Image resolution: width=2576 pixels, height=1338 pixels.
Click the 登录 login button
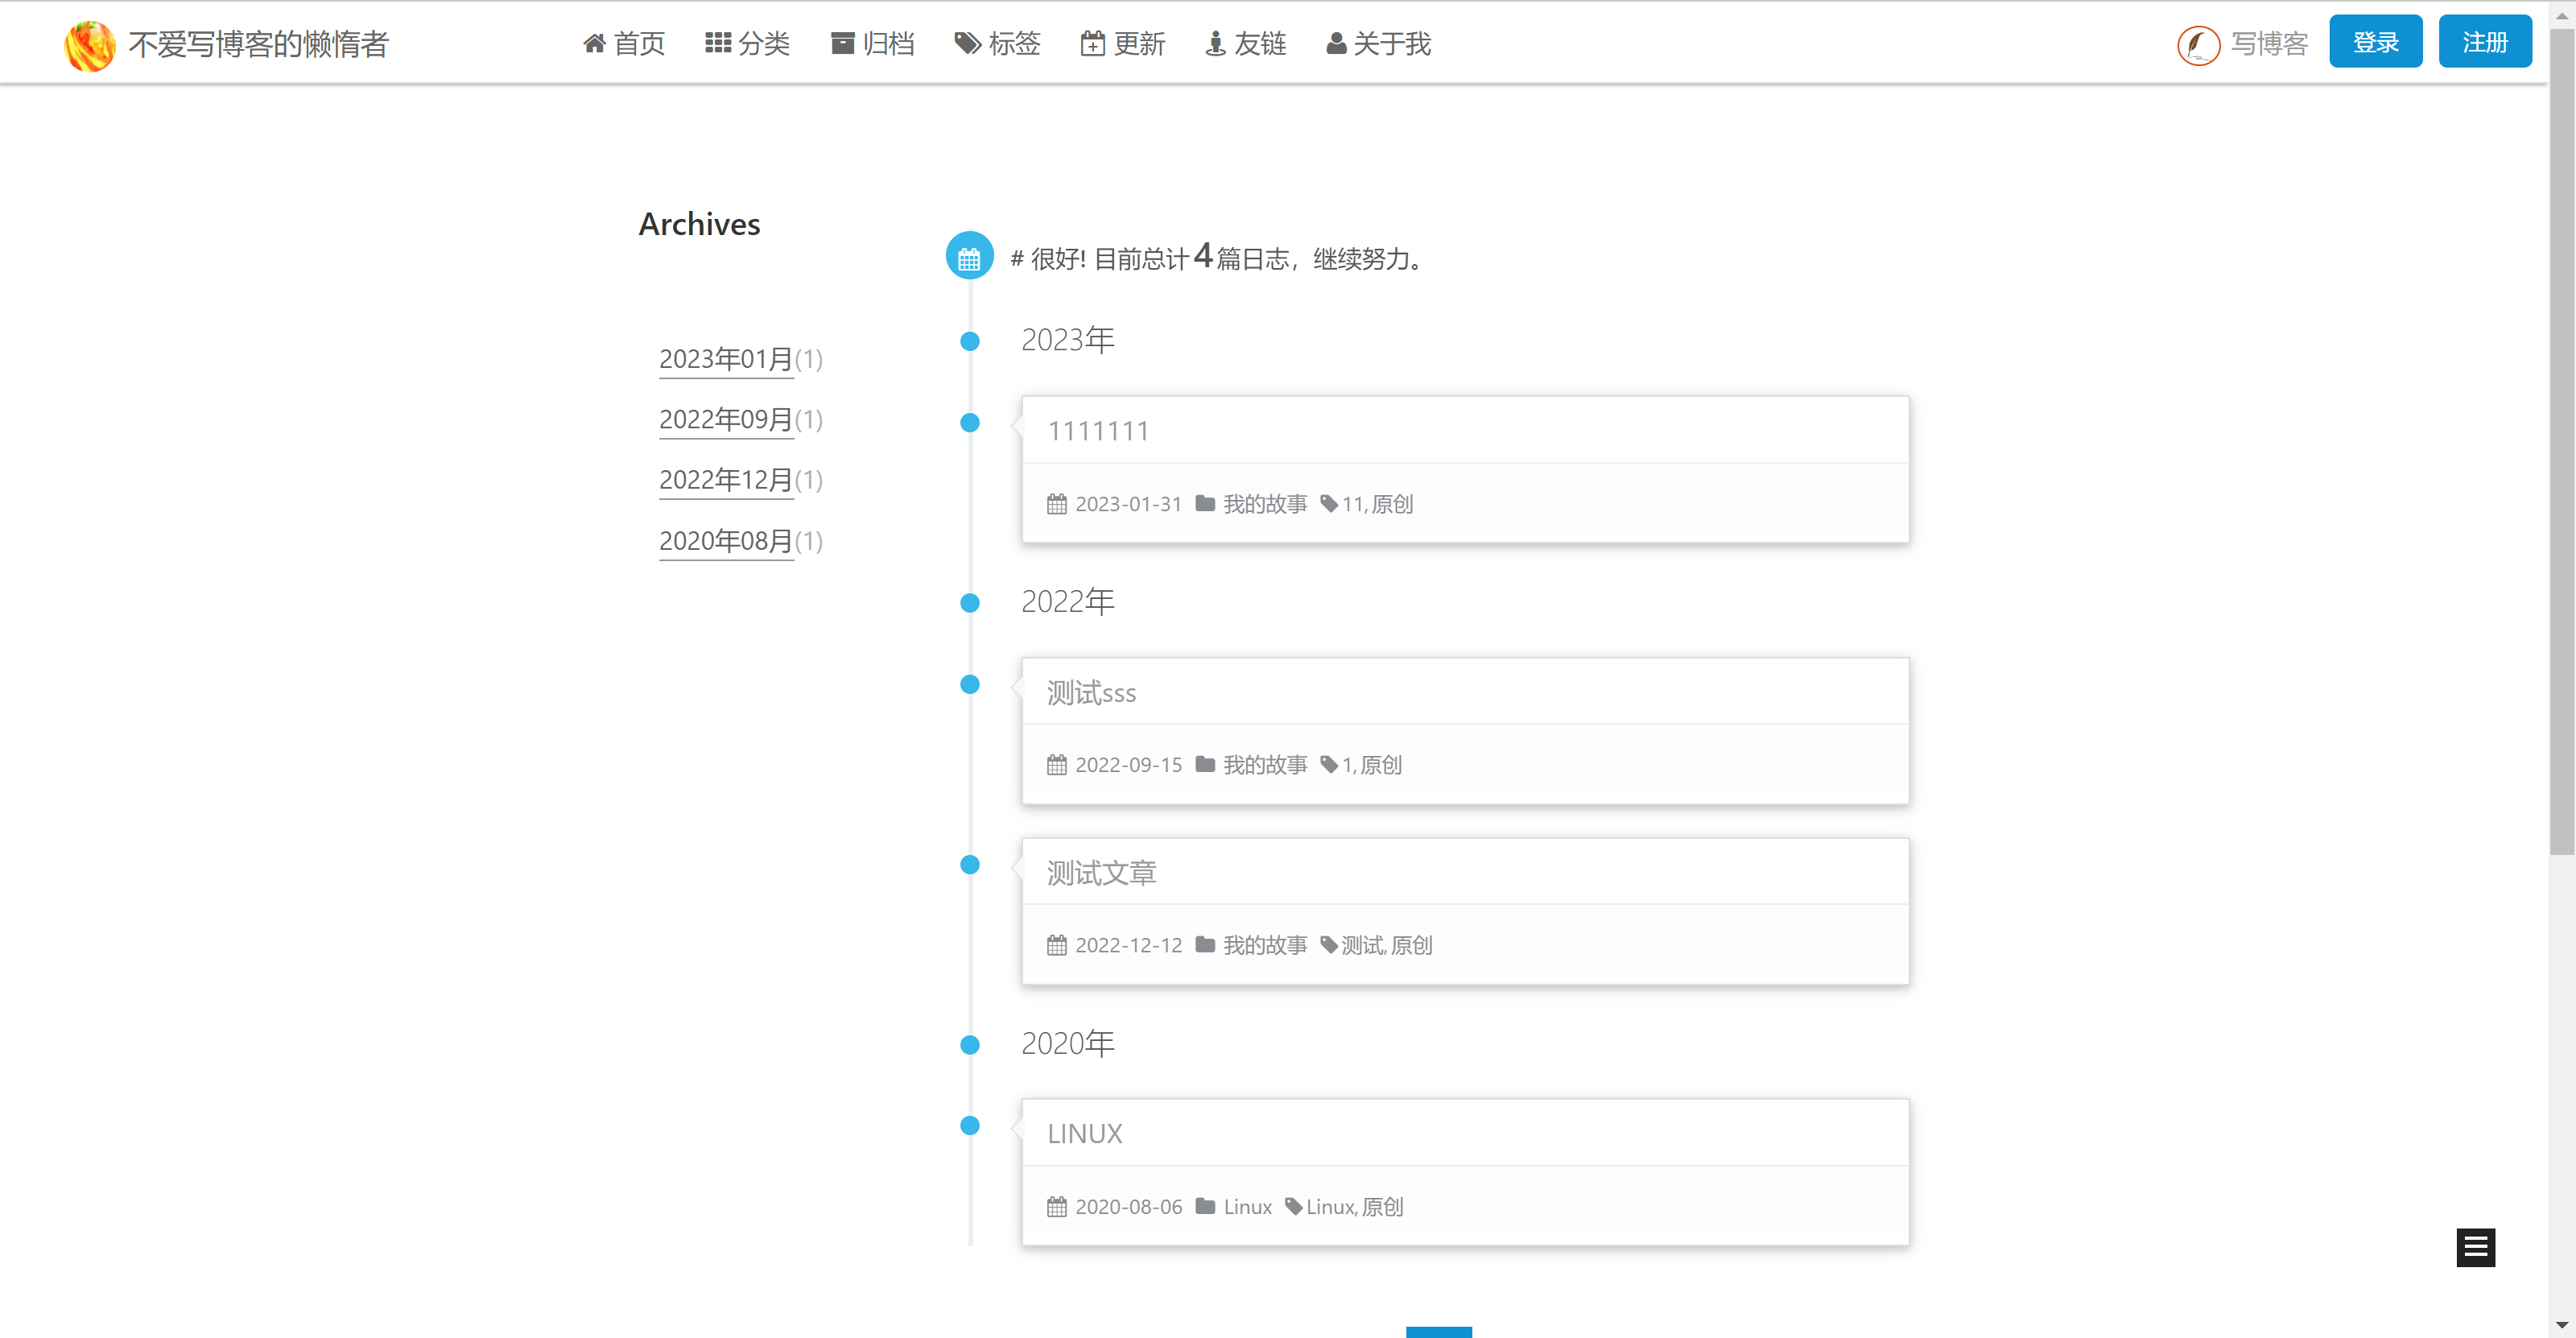click(x=2375, y=41)
